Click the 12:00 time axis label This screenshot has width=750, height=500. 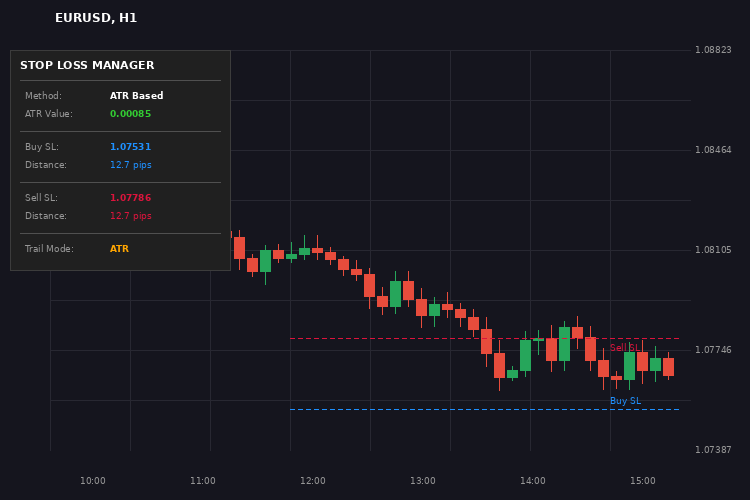point(313,481)
